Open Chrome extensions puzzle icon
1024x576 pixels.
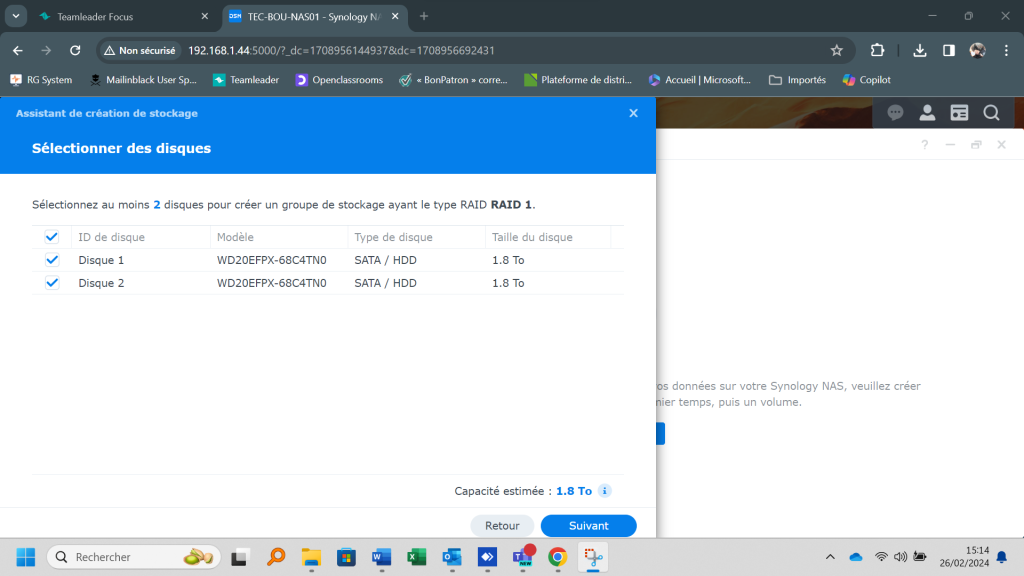point(877,50)
